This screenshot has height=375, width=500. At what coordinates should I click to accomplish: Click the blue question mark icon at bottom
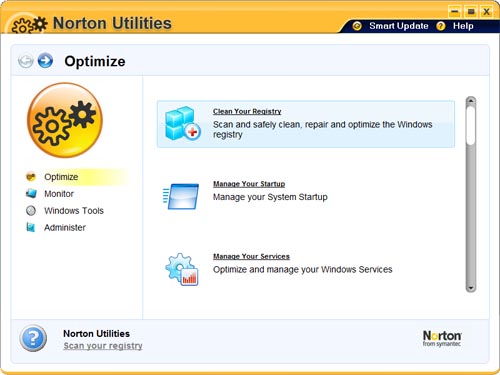[x=33, y=338]
